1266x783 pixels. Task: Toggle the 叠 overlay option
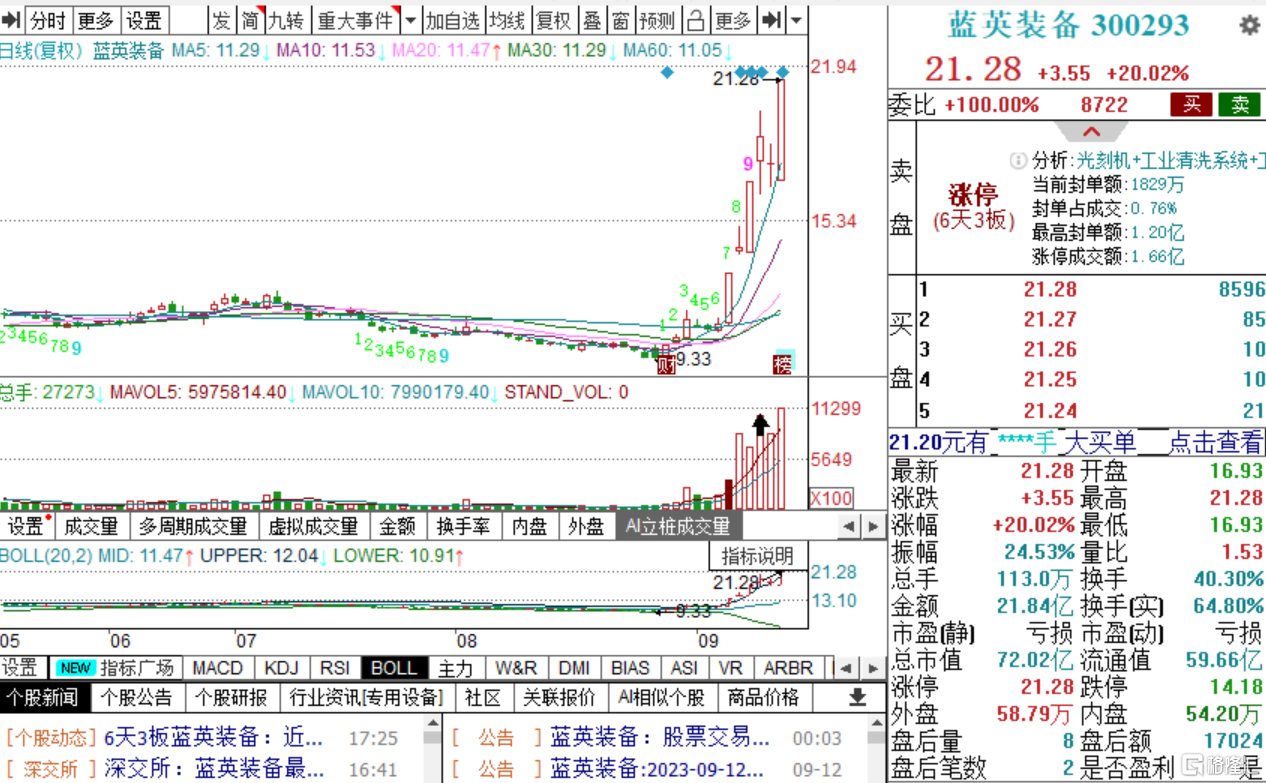[592, 19]
